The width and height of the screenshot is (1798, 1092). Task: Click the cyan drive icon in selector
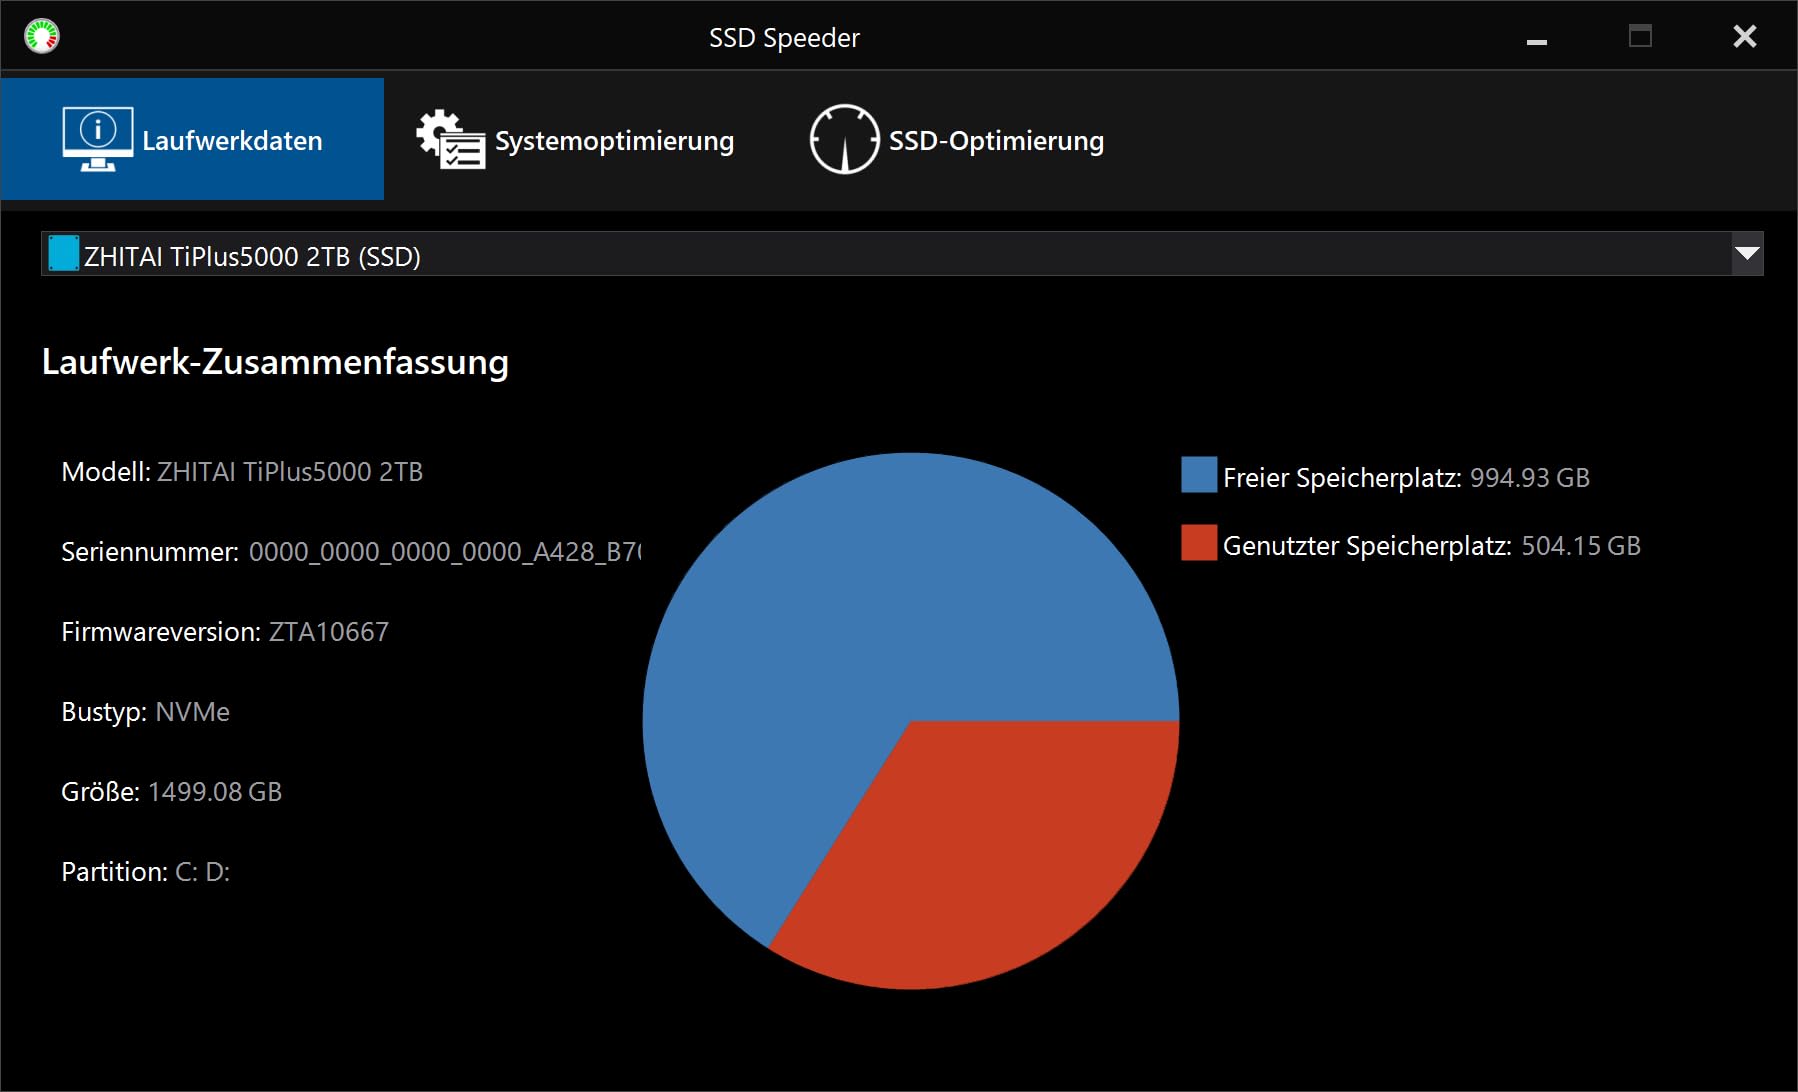tap(63, 254)
